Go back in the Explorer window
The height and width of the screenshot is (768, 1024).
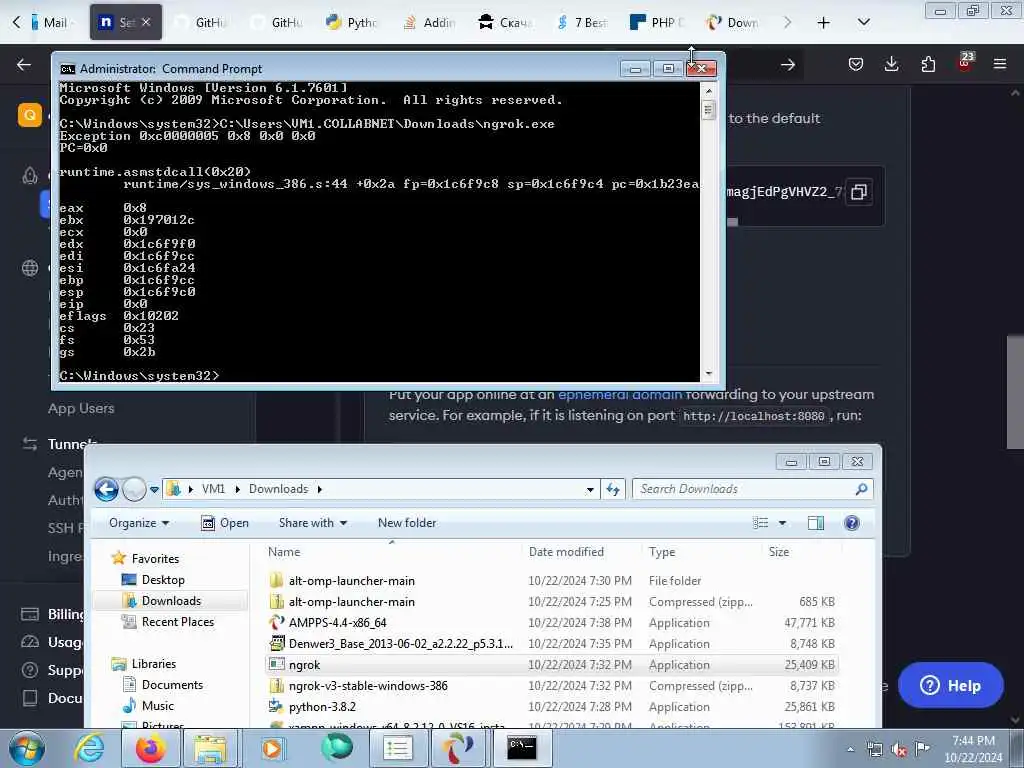pyautogui.click(x=106, y=488)
